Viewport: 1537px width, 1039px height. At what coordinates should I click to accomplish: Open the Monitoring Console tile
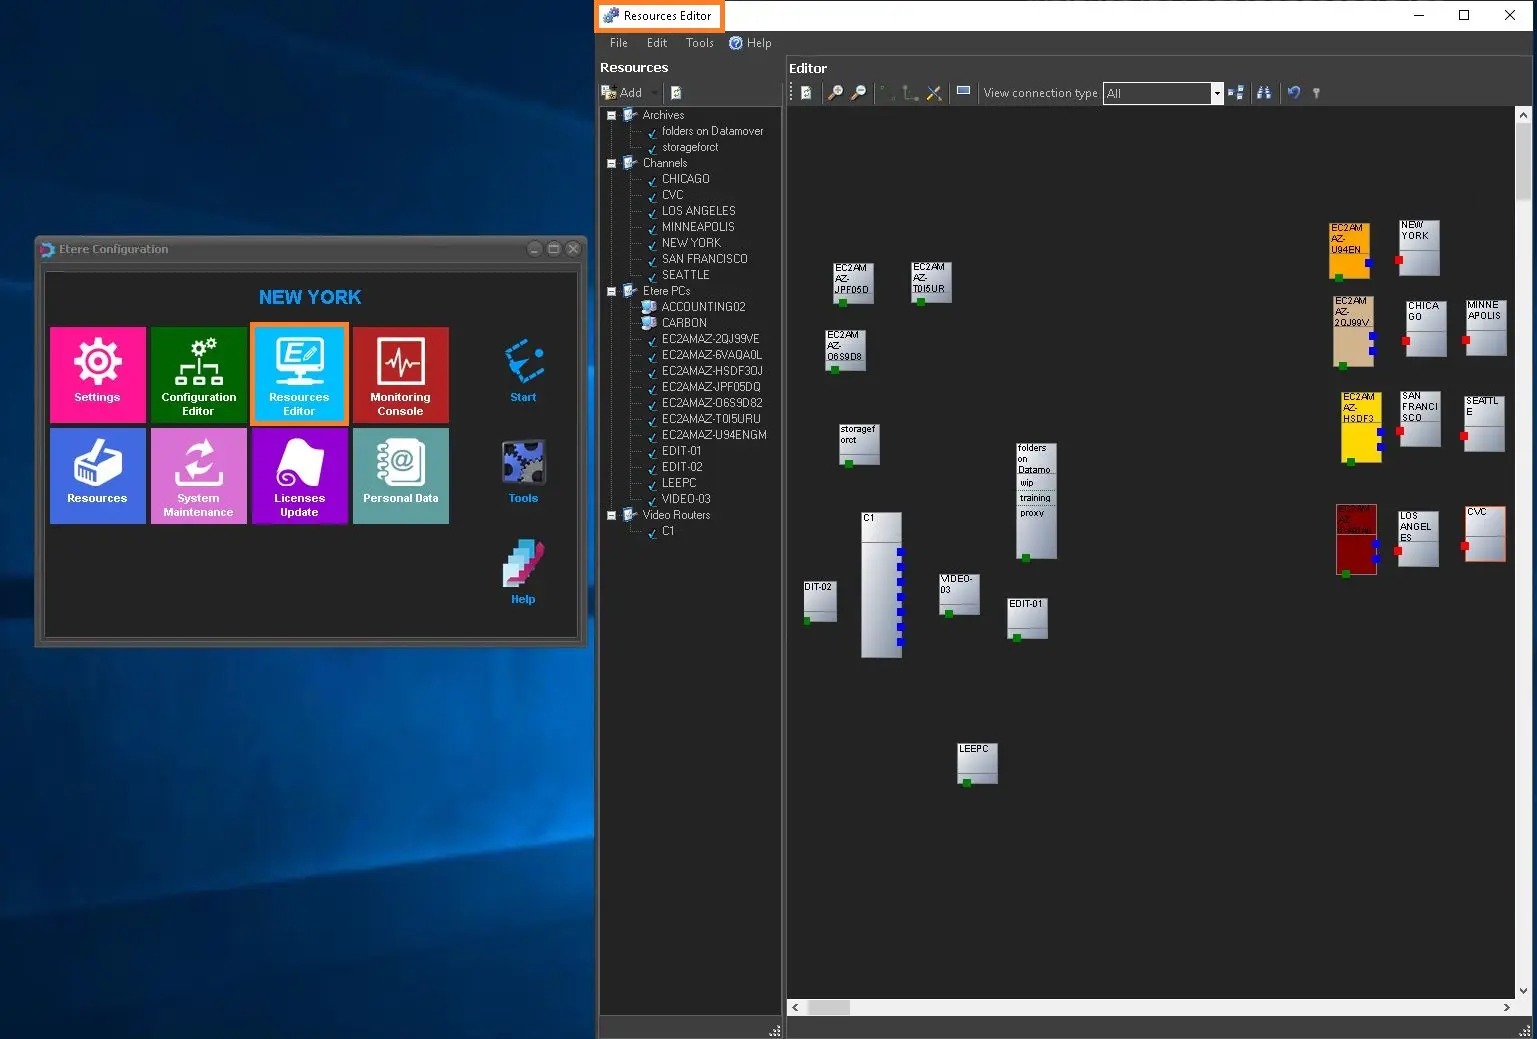coord(400,375)
